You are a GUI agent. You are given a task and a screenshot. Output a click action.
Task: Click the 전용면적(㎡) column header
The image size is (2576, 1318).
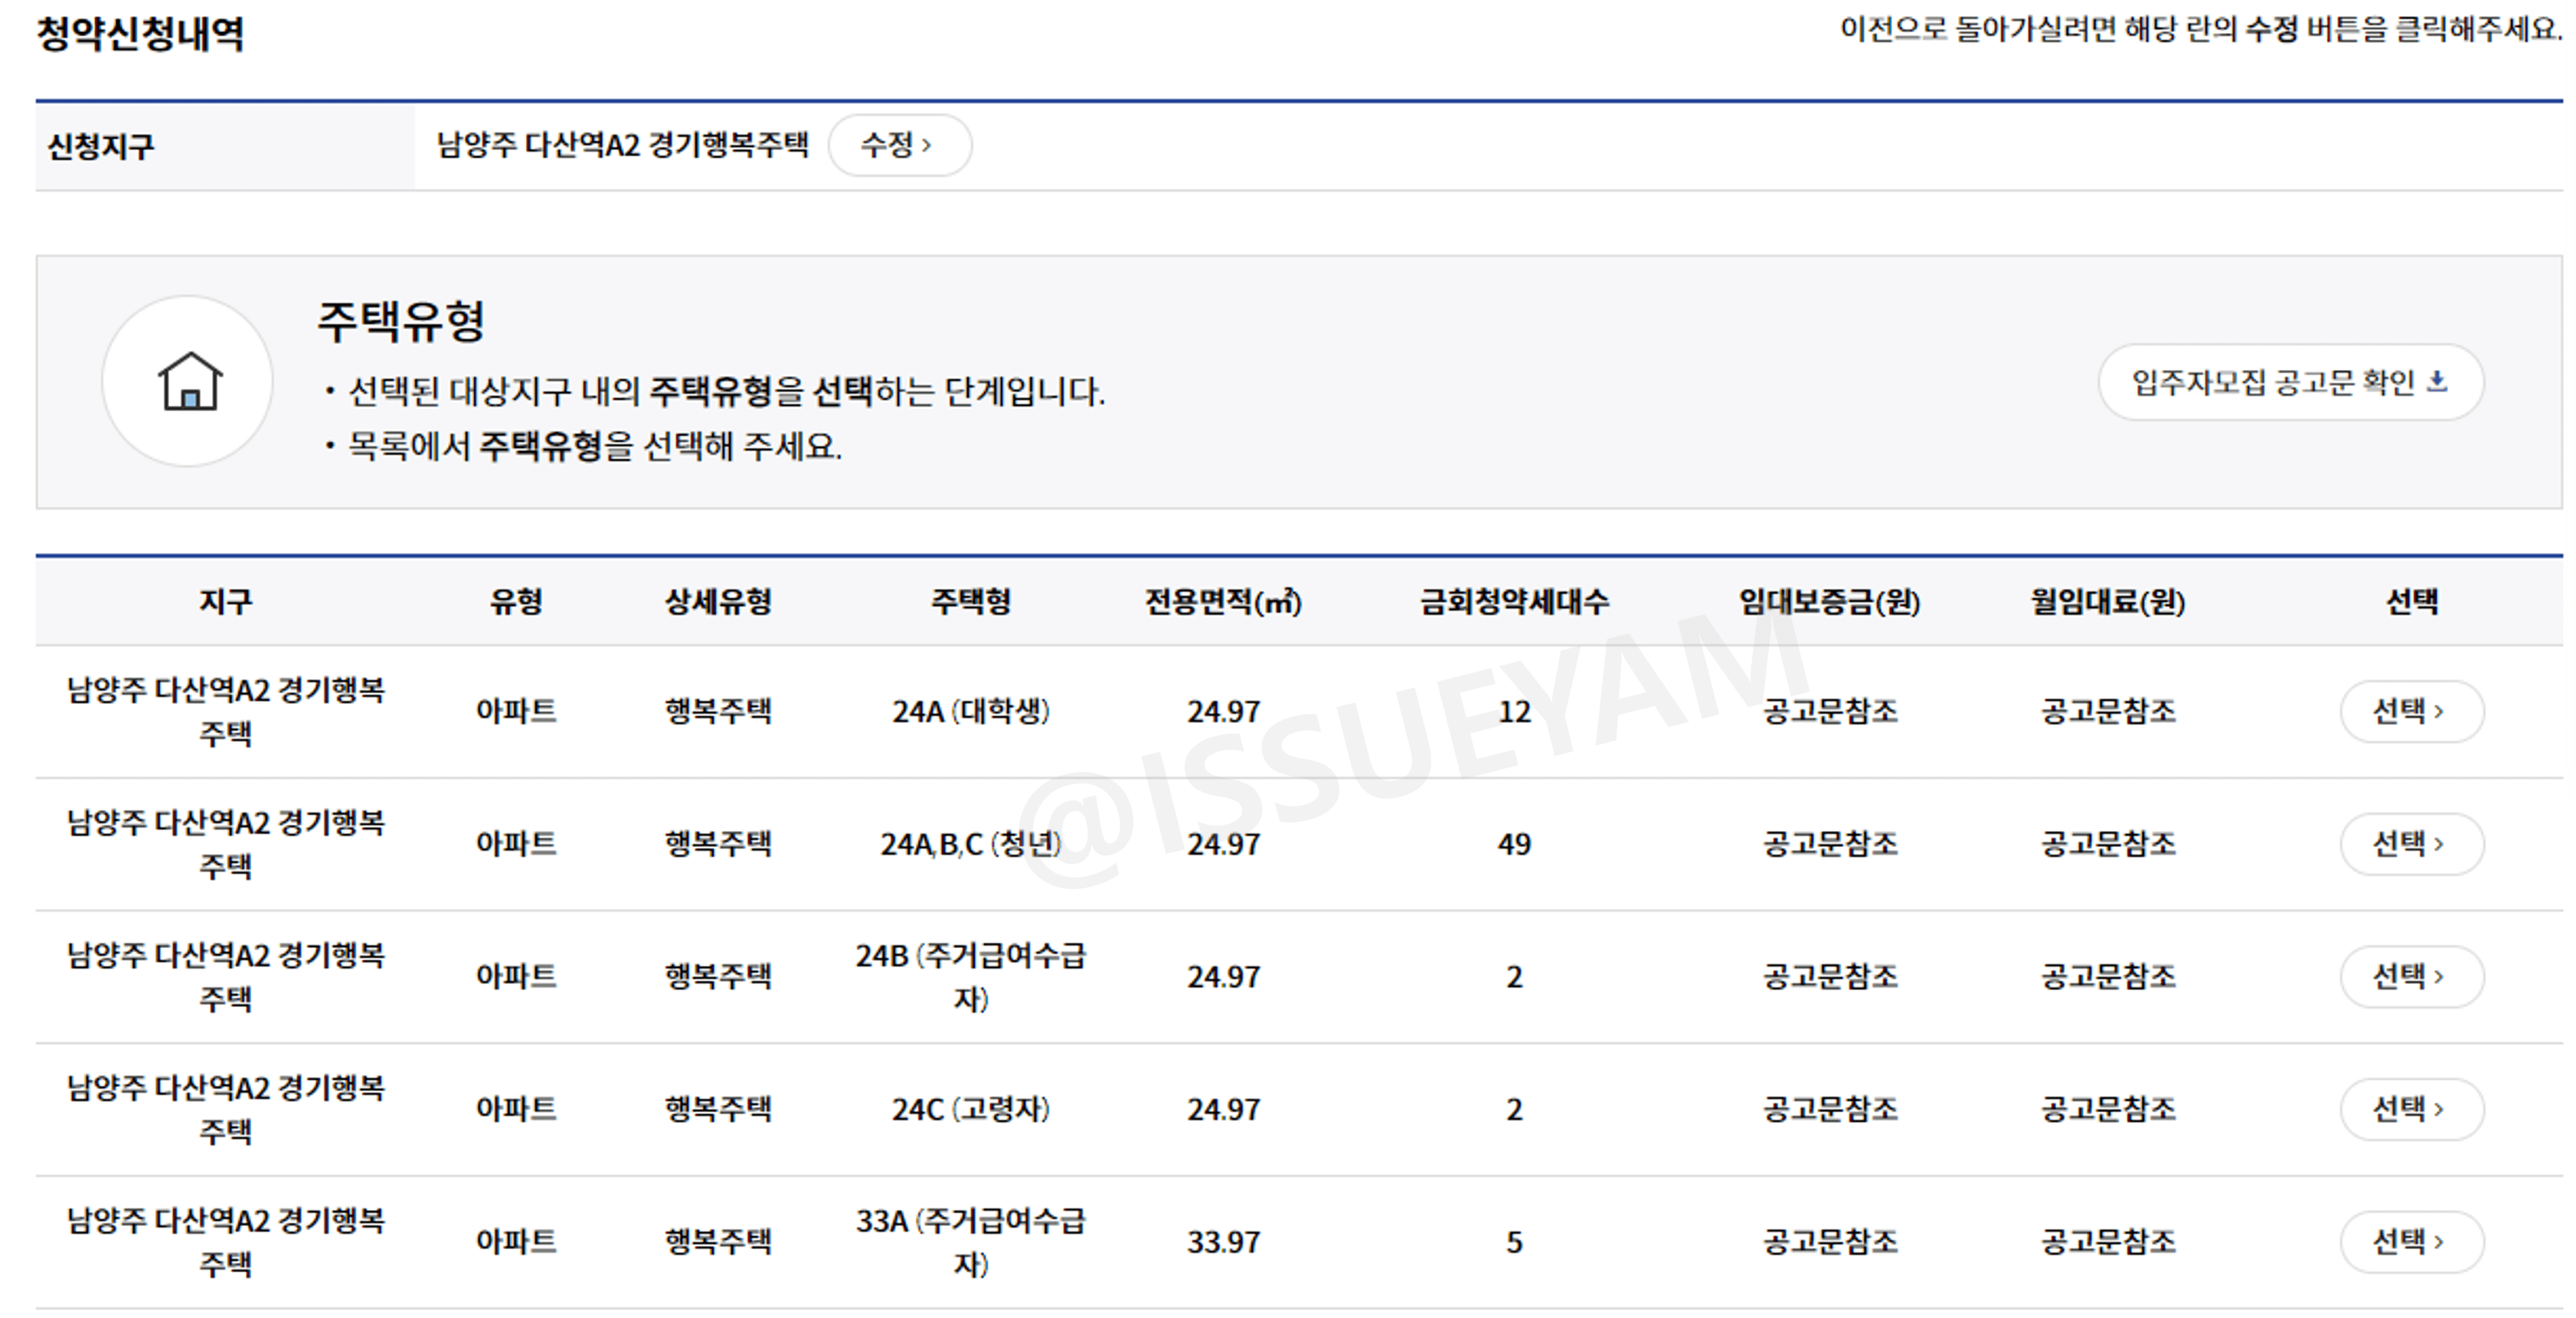[1222, 601]
